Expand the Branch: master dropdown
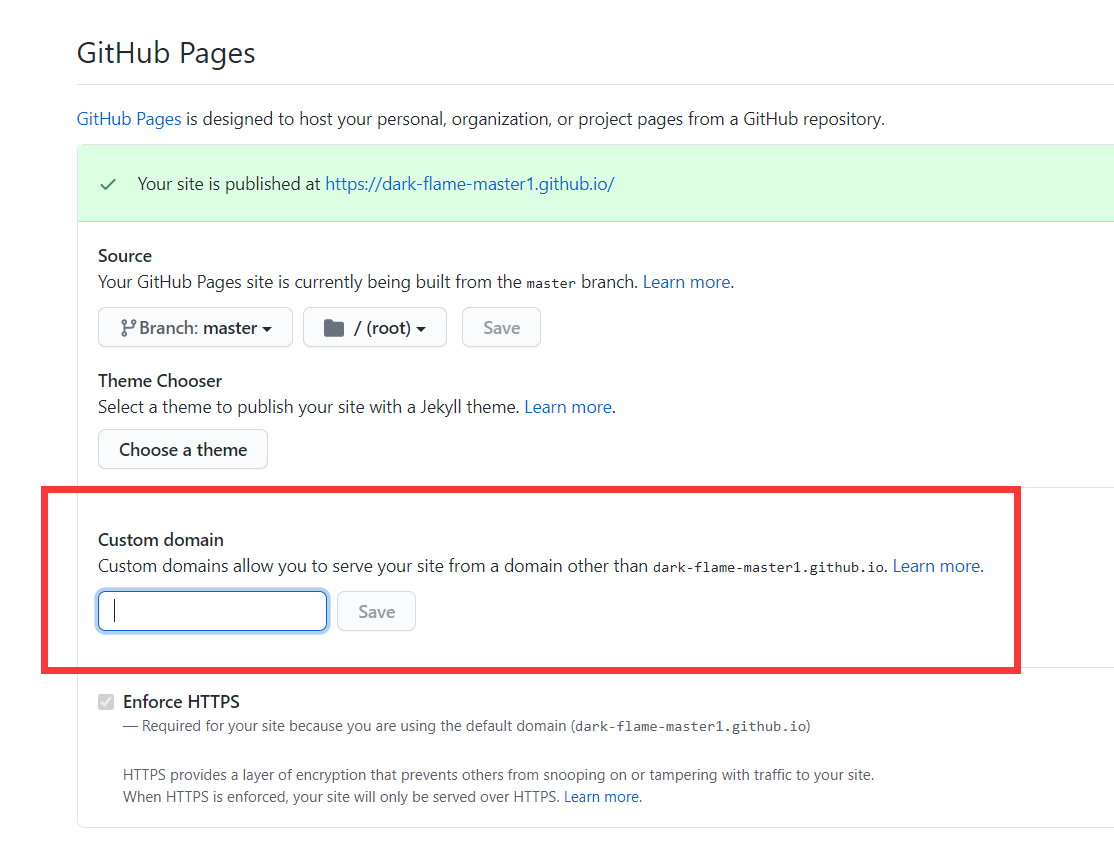The height and width of the screenshot is (864, 1114). pyautogui.click(x=195, y=328)
